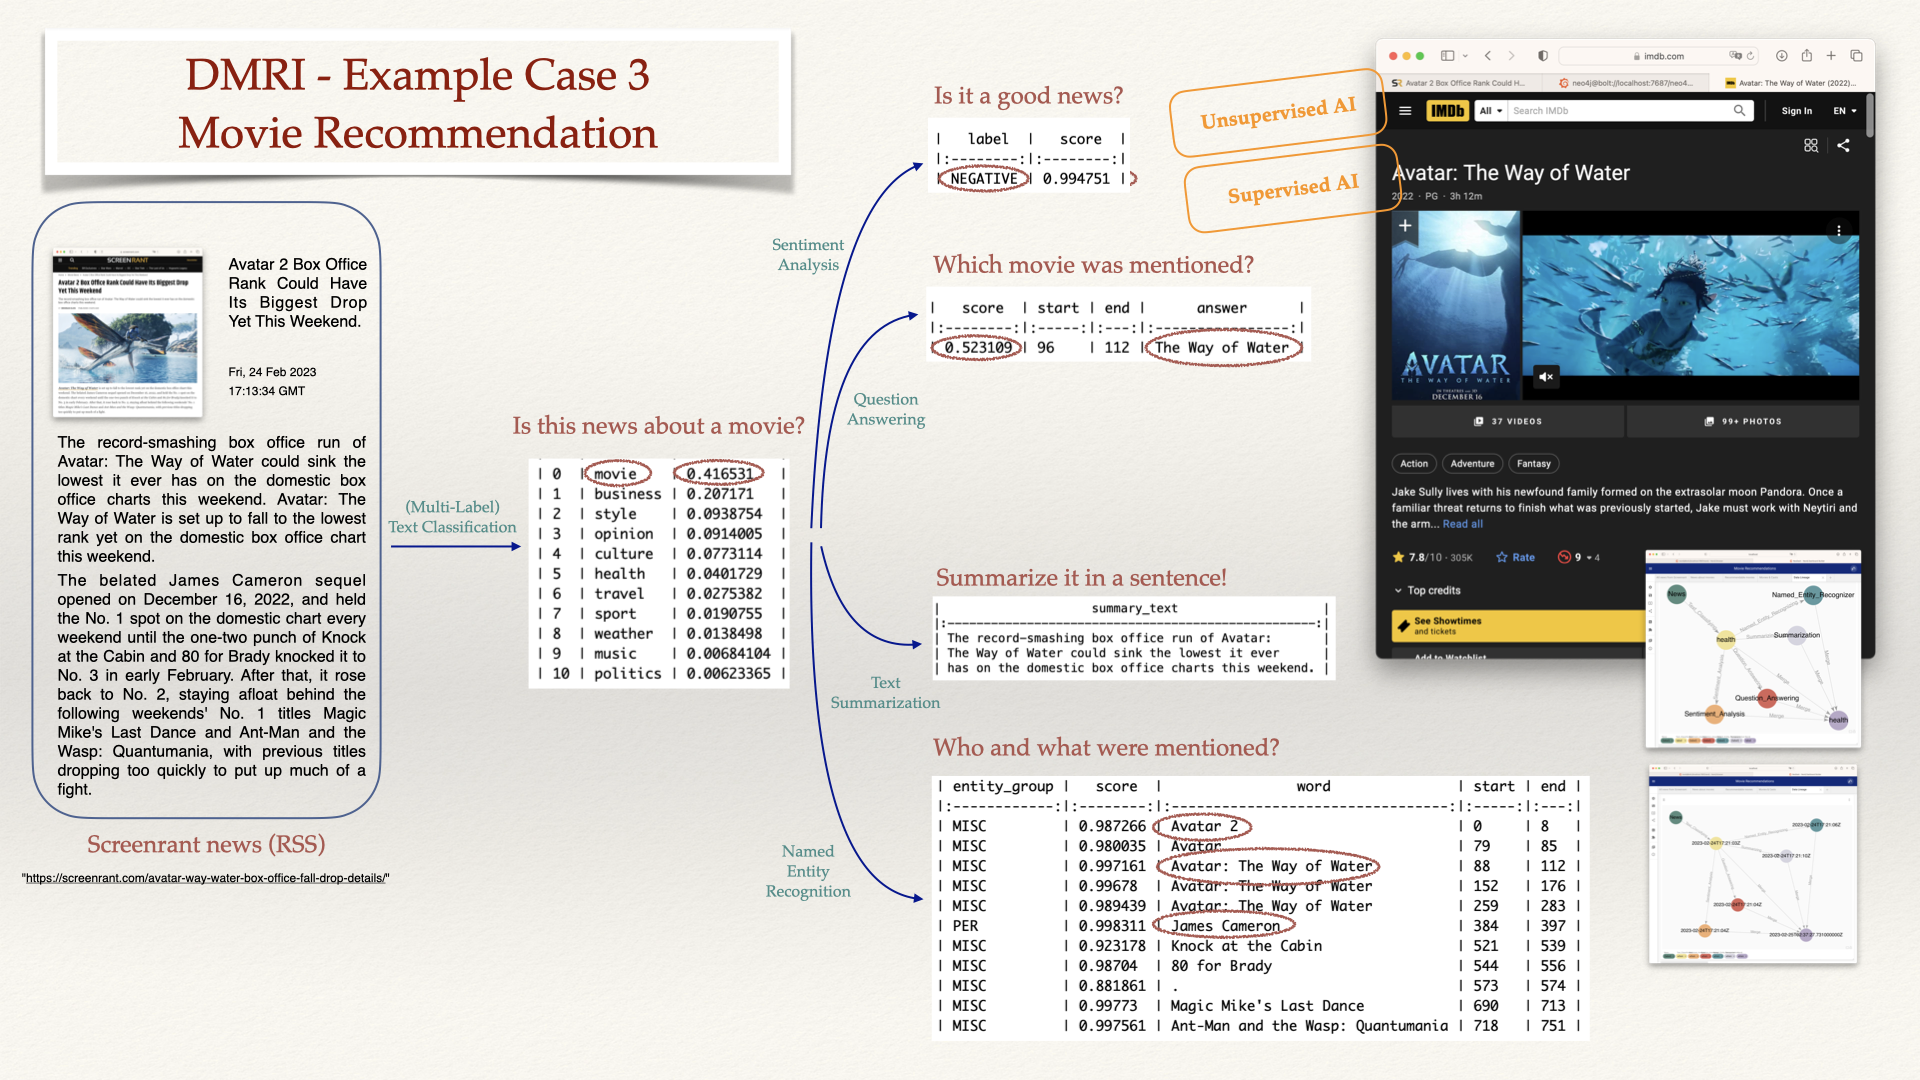The image size is (1920, 1080).
Task: Reload the imdb.com page
Action: click(1750, 56)
